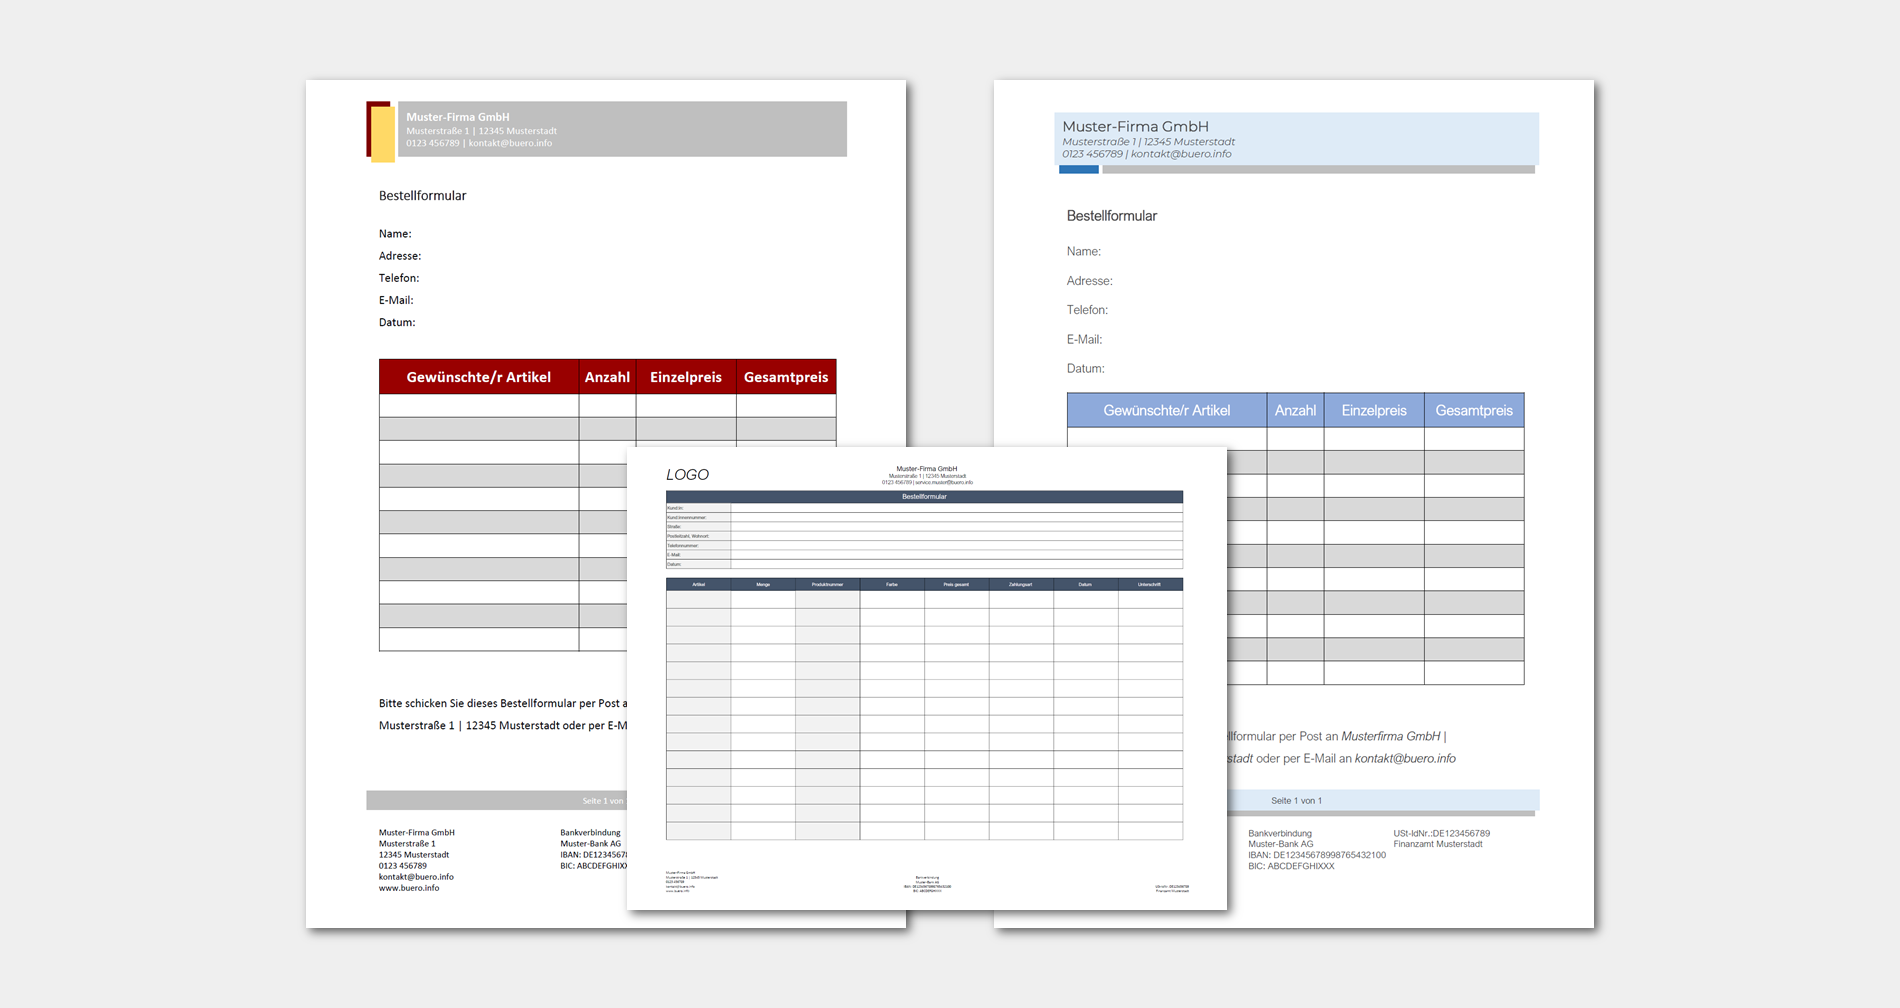Click 'E-Mail:' label on the blue-themed page
The width and height of the screenshot is (1900, 1008).
[1084, 339]
